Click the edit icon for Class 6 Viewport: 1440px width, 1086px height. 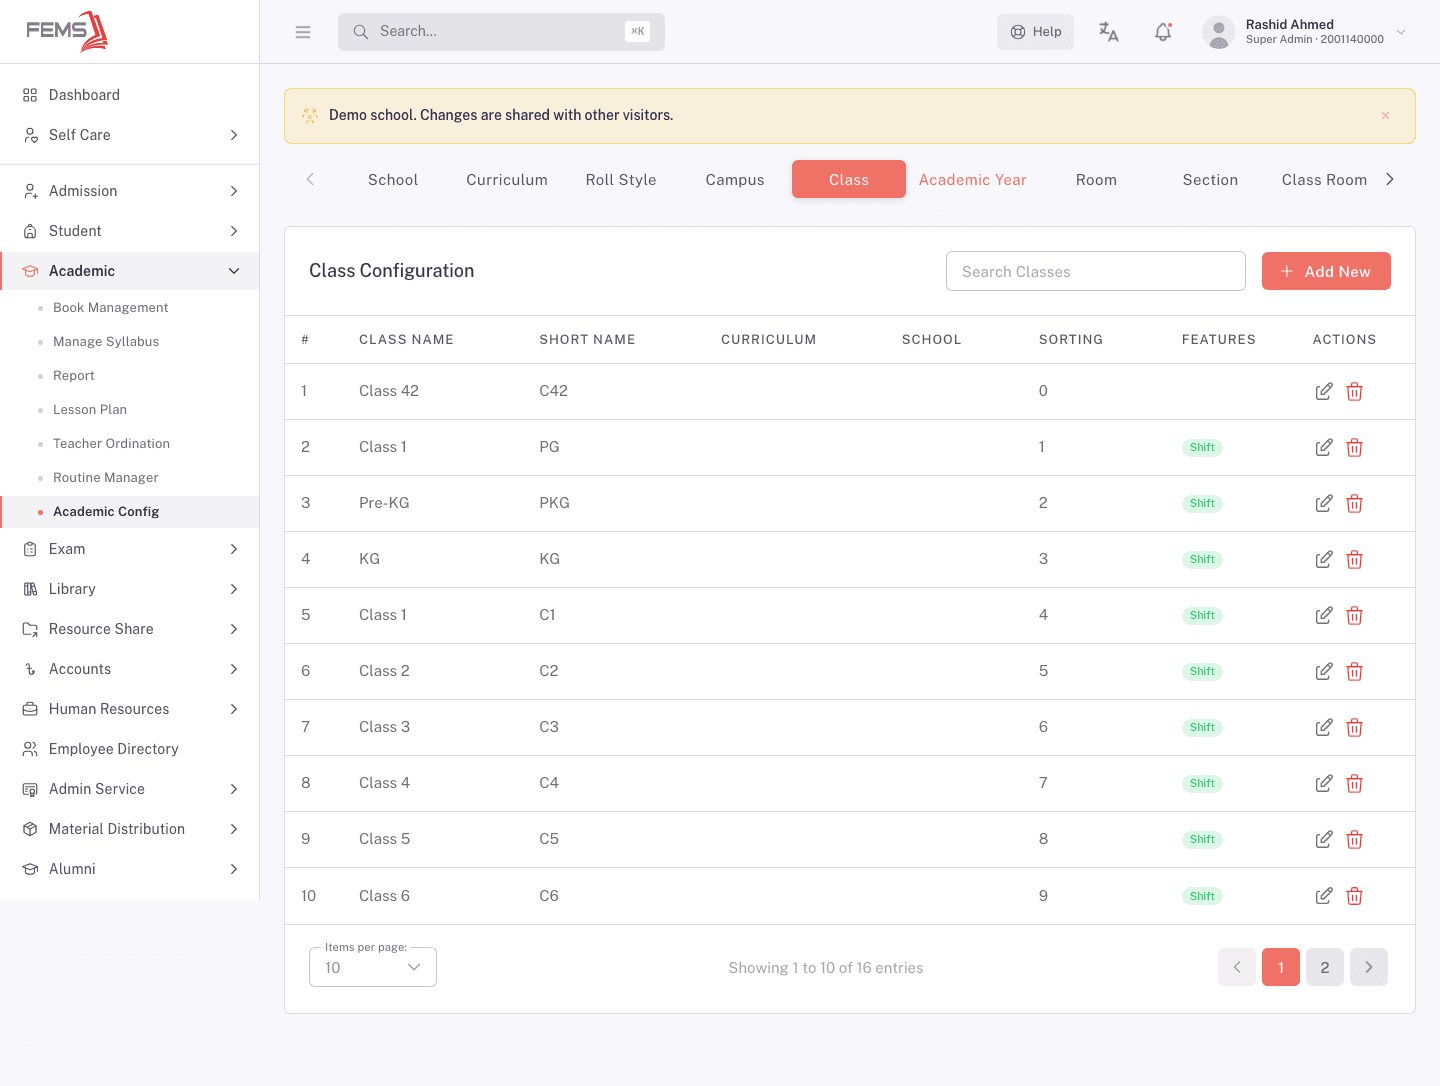[1324, 896]
